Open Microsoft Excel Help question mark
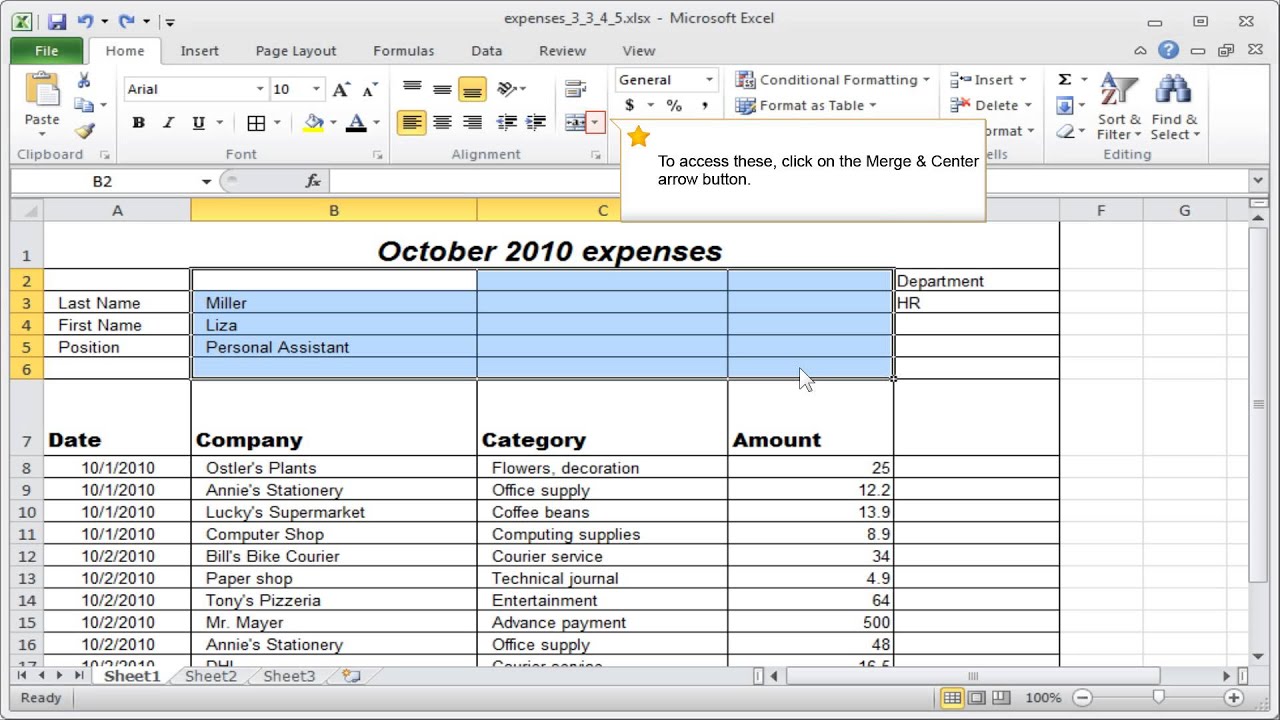The height and width of the screenshot is (720, 1280). tap(1168, 51)
